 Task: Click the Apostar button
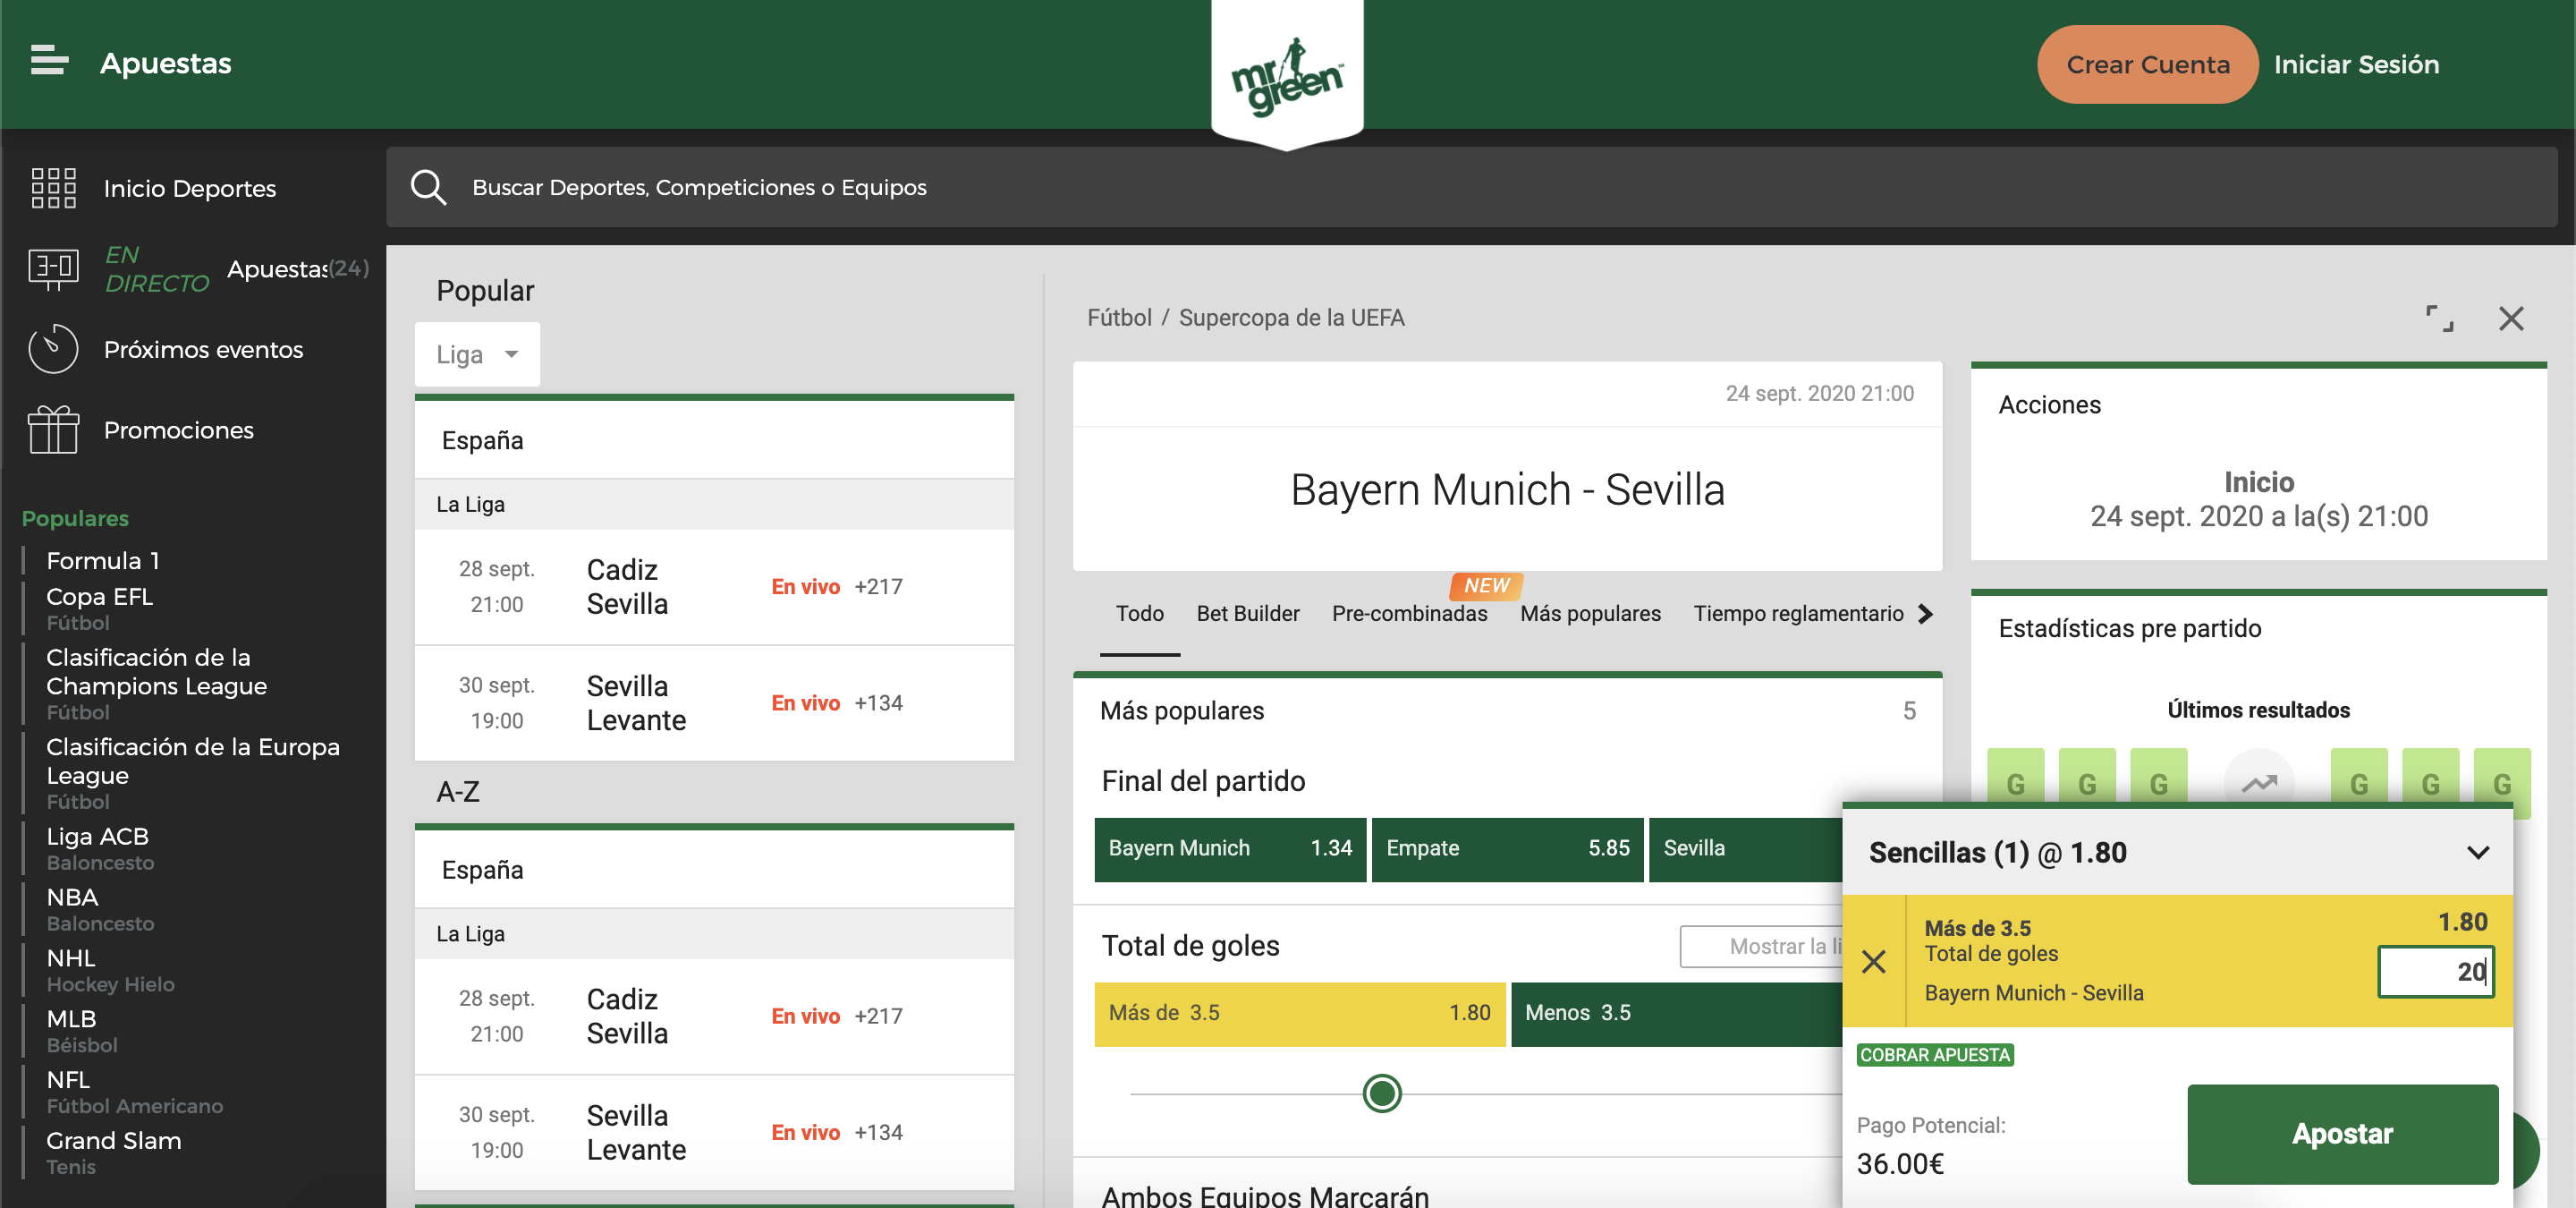(2342, 1134)
